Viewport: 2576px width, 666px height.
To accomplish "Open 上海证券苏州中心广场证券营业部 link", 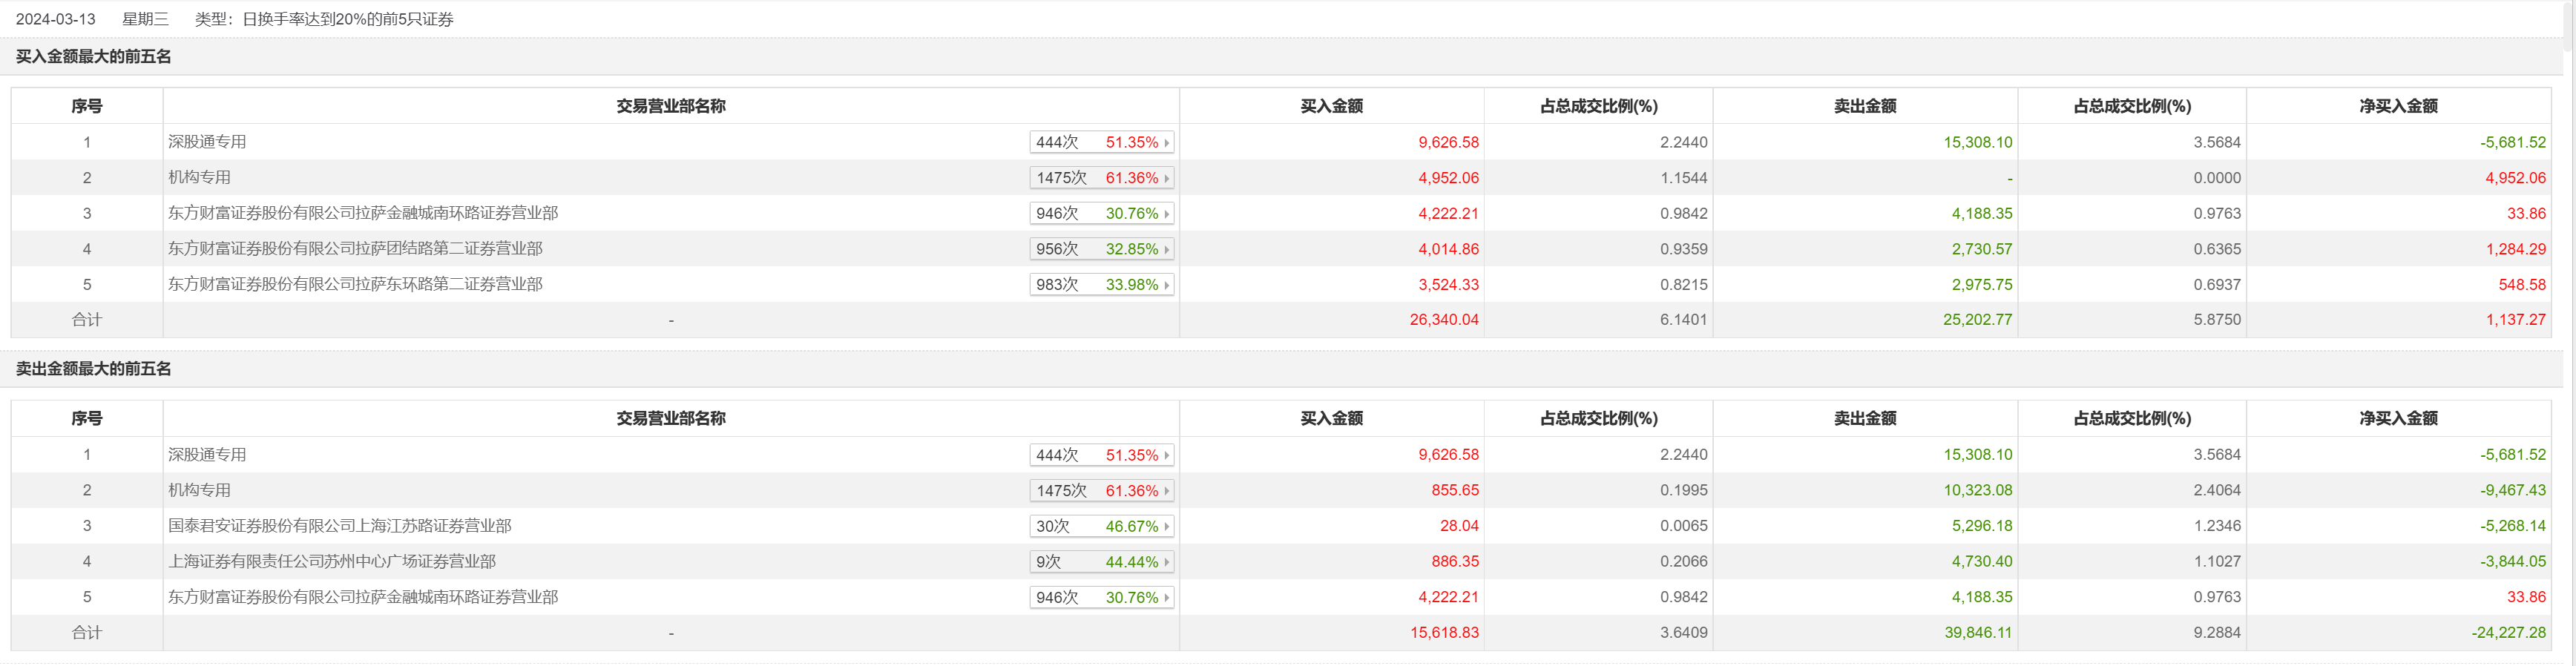I will pos(331,562).
